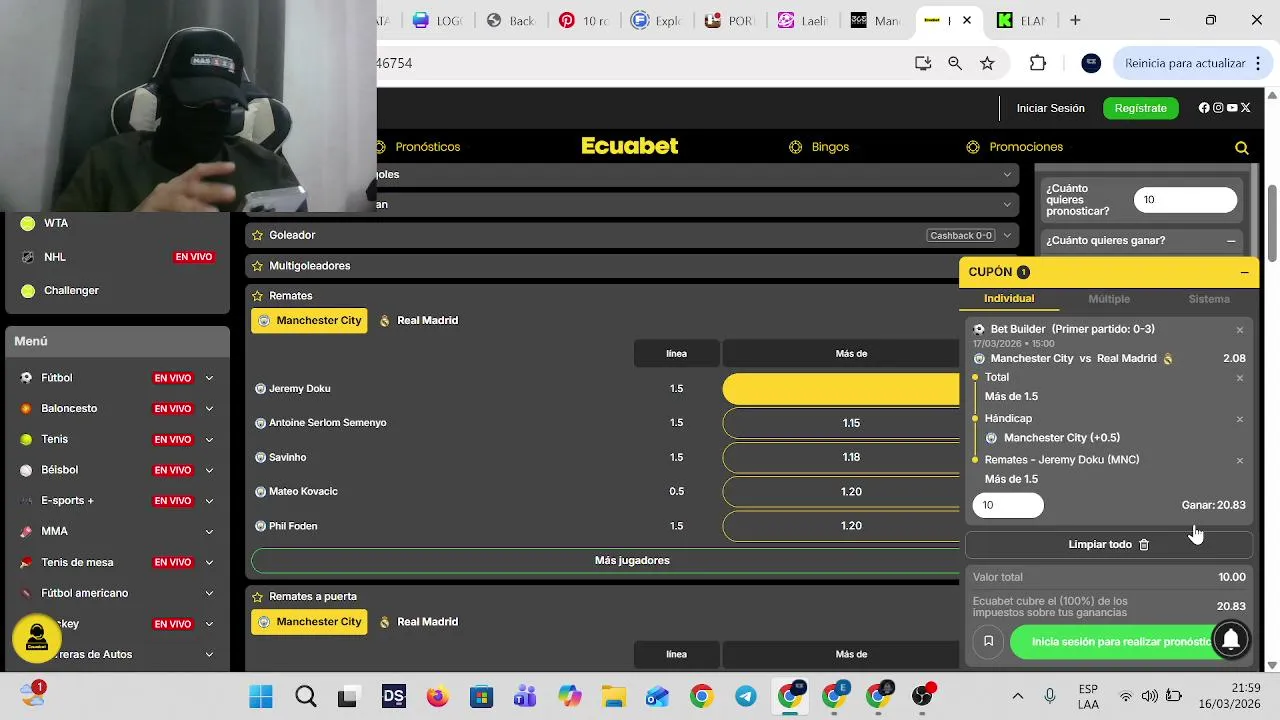Viewport: 1280px width, 720px height.
Task: Click the install app icon in address bar
Action: point(923,63)
